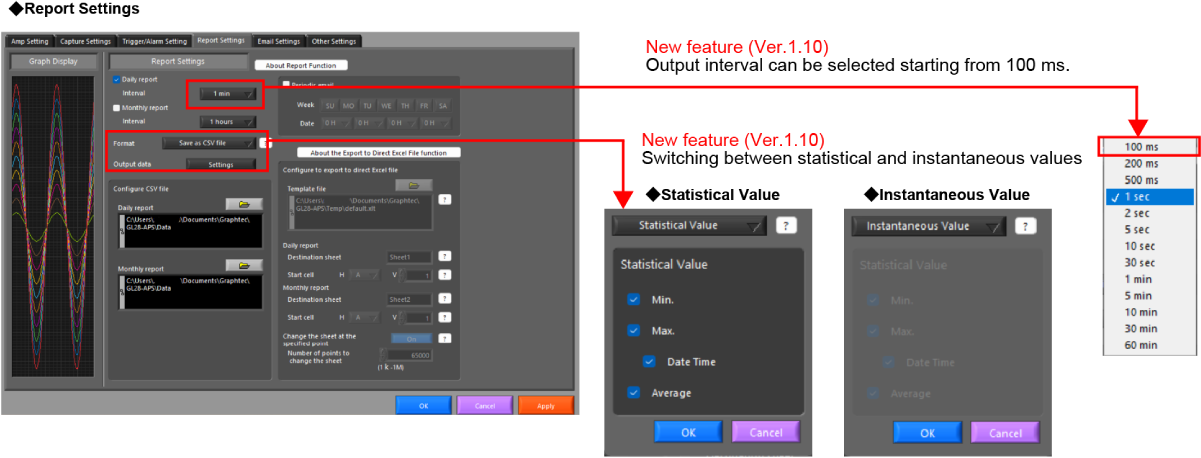Select 100 ms from the interval list
The width and height of the screenshot is (1201, 458).
pyautogui.click(x=1150, y=147)
